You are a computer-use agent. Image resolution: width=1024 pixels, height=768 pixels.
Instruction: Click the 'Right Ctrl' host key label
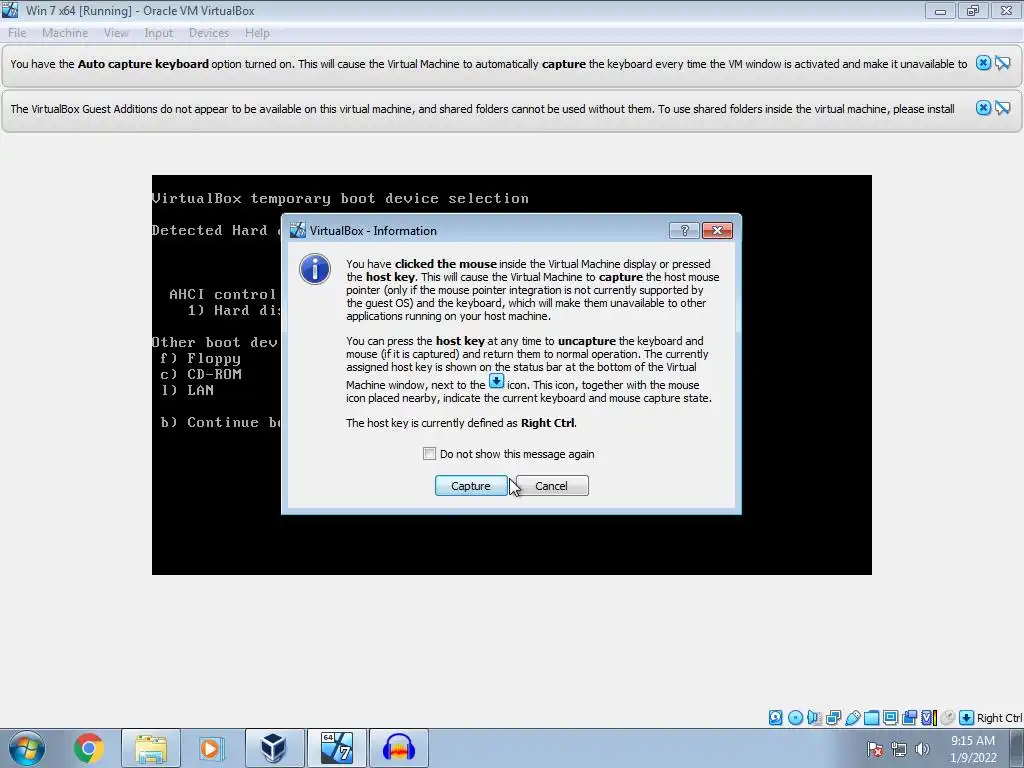click(999, 718)
